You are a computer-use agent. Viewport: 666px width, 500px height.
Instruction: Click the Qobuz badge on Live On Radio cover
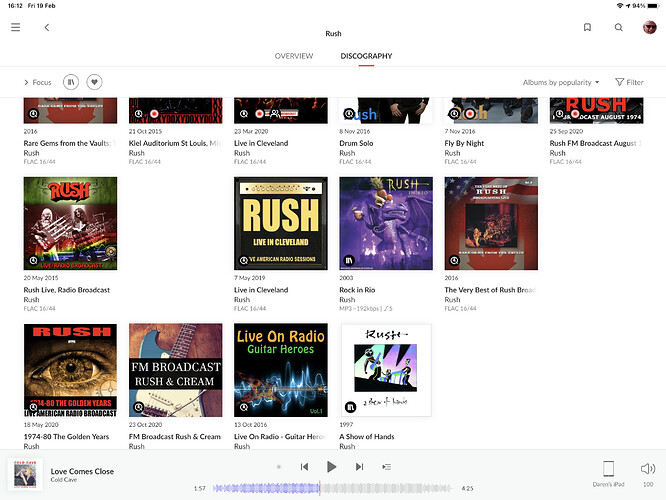(x=244, y=407)
